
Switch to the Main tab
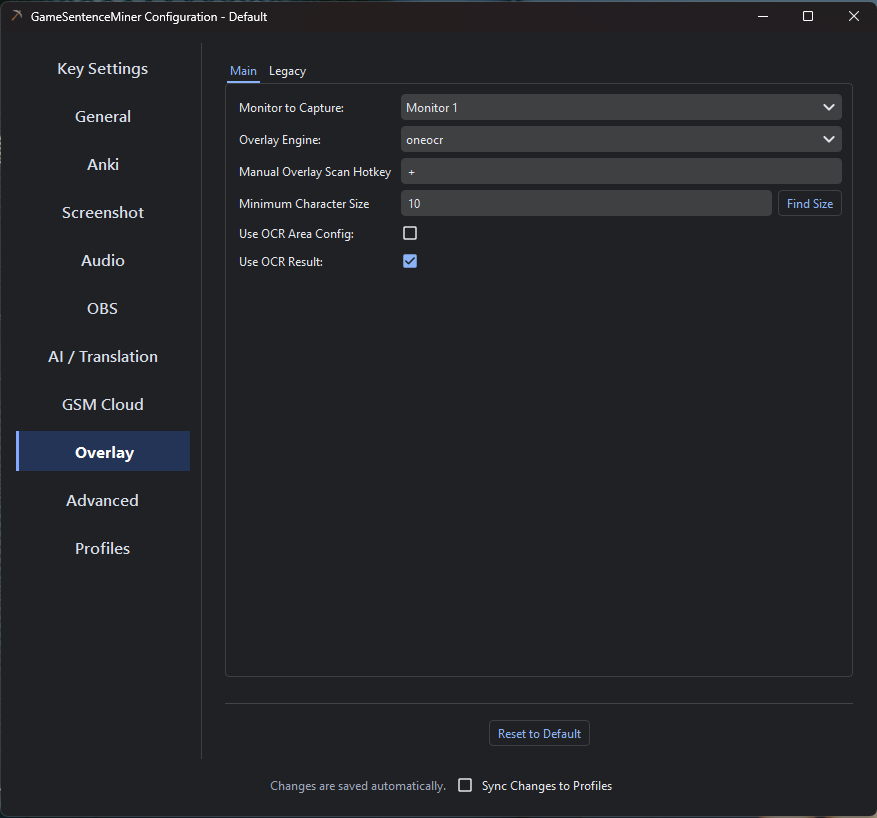click(243, 71)
